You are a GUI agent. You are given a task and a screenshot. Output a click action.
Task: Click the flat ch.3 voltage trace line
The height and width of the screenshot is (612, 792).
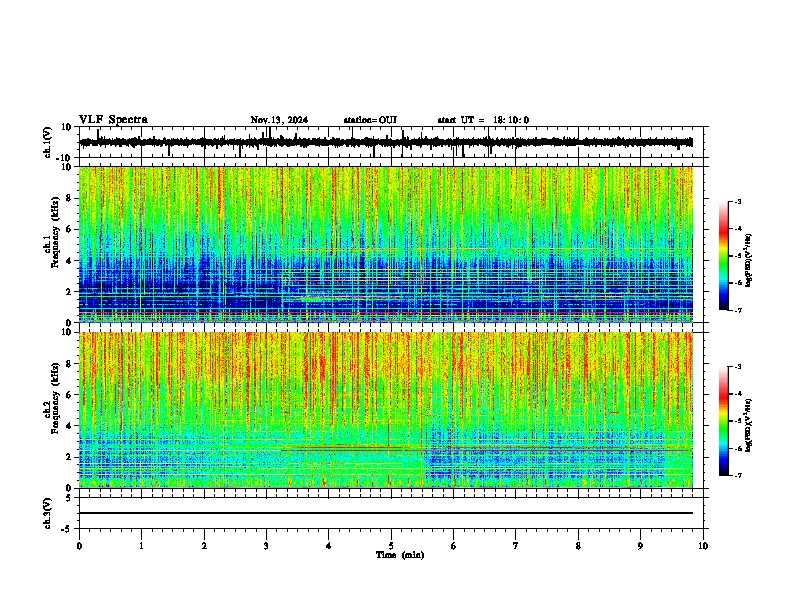(386, 513)
